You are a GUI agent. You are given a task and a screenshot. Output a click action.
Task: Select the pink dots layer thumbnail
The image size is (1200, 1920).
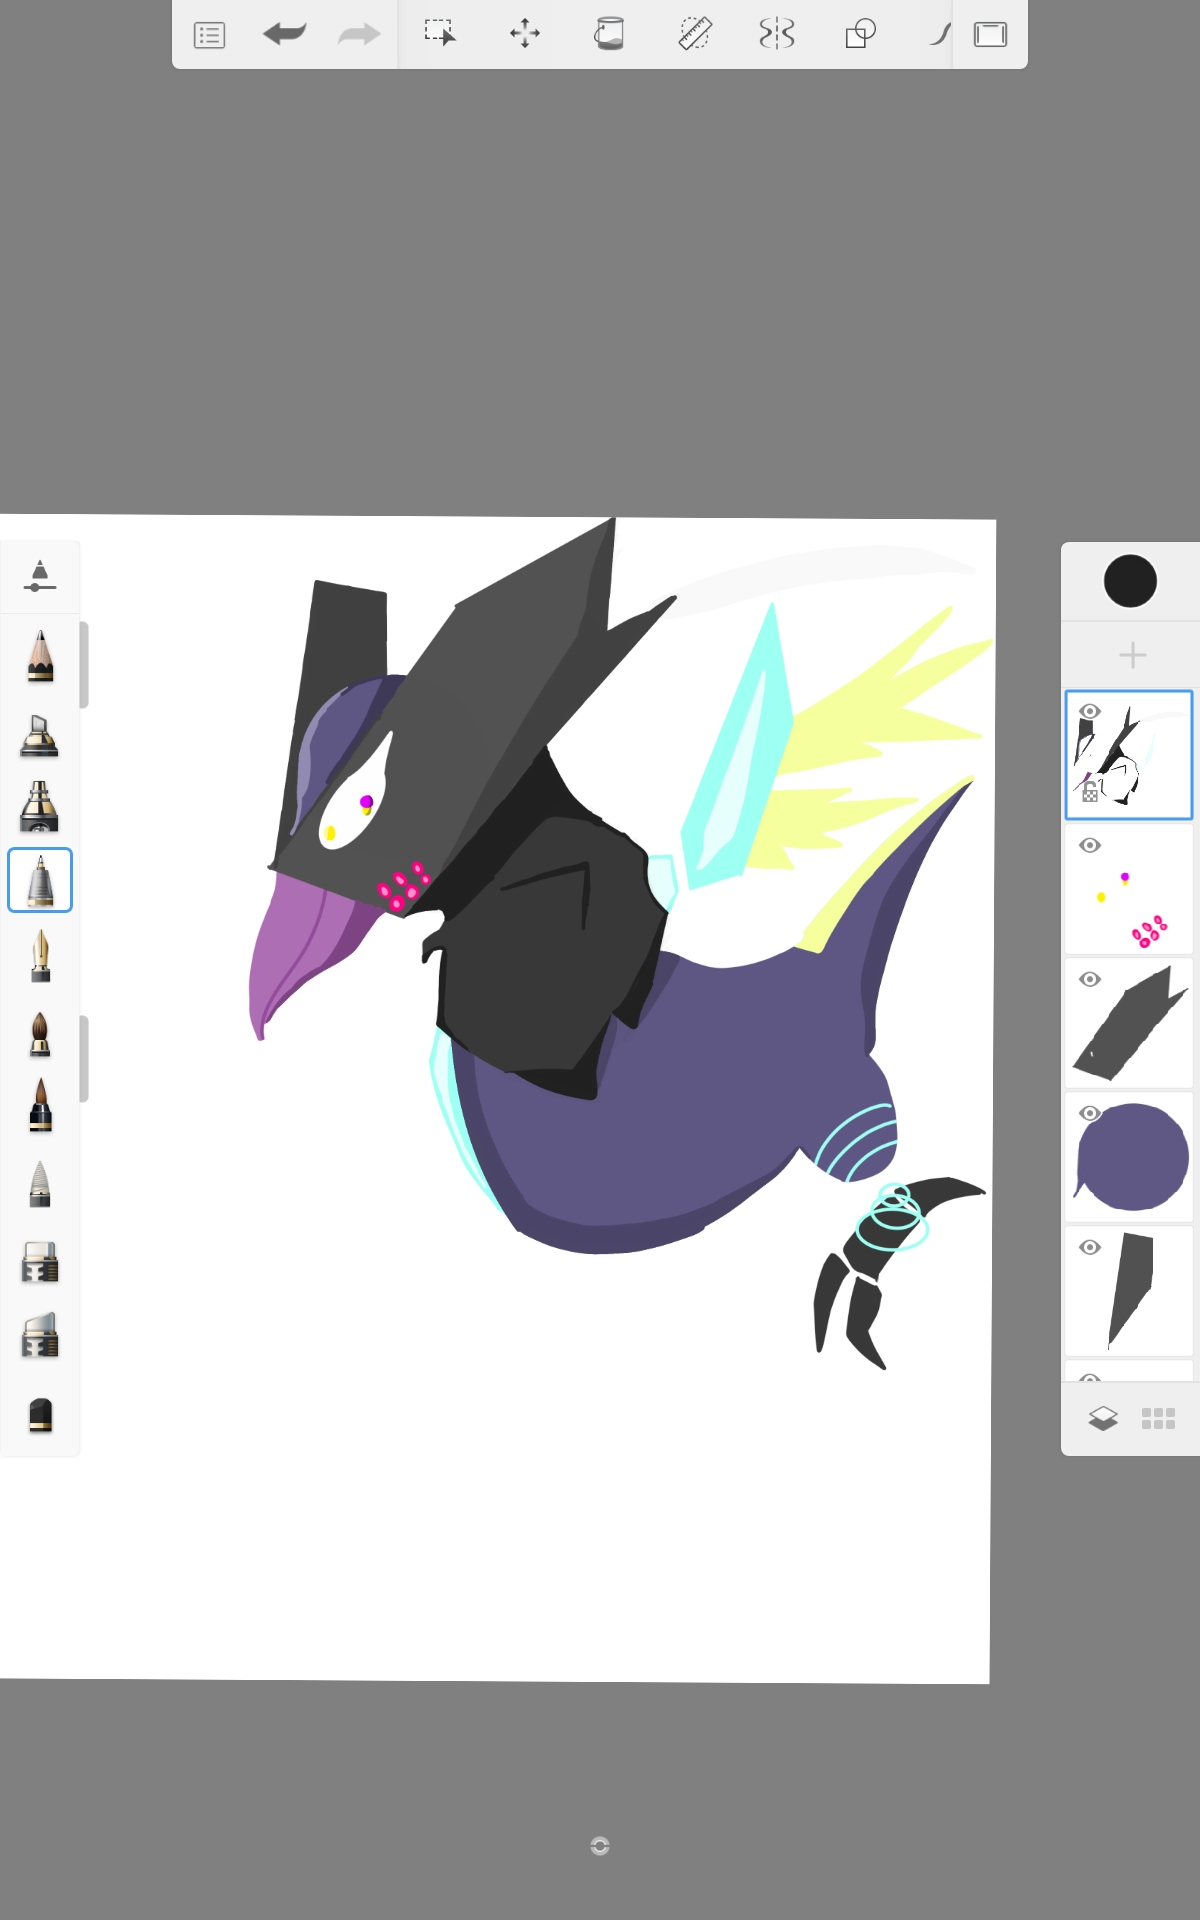click(x=1129, y=889)
